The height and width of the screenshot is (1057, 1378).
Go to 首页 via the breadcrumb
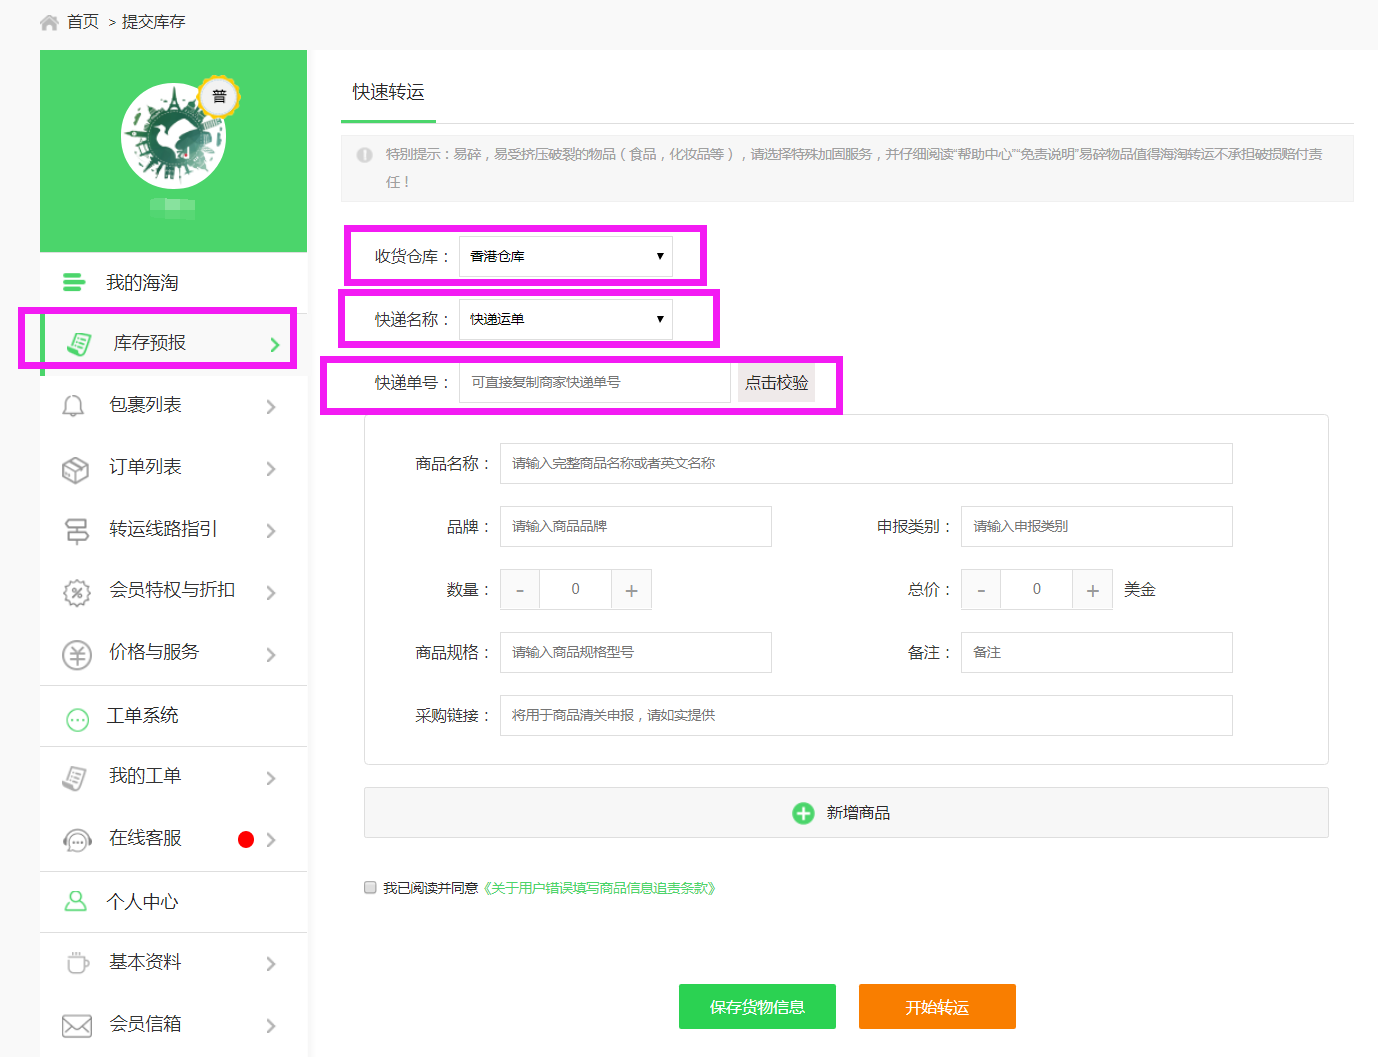pos(83,20)
